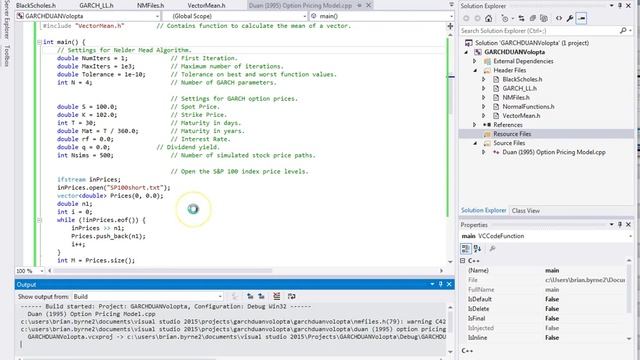Switch to the NMFiles.h tab
Screen dimensions: 640x360
point(150,5)
